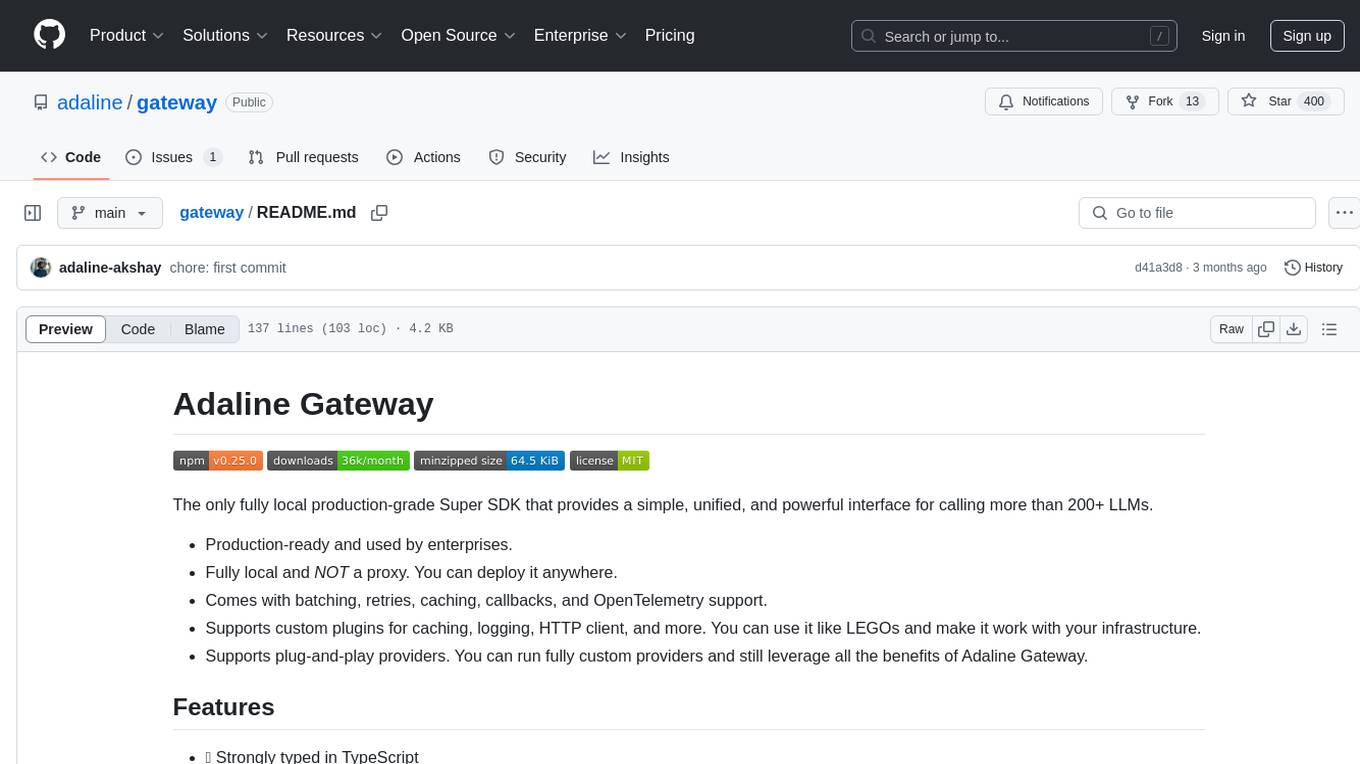
Task: Click the gateway breadcrumb link
Action: point(212,212)
